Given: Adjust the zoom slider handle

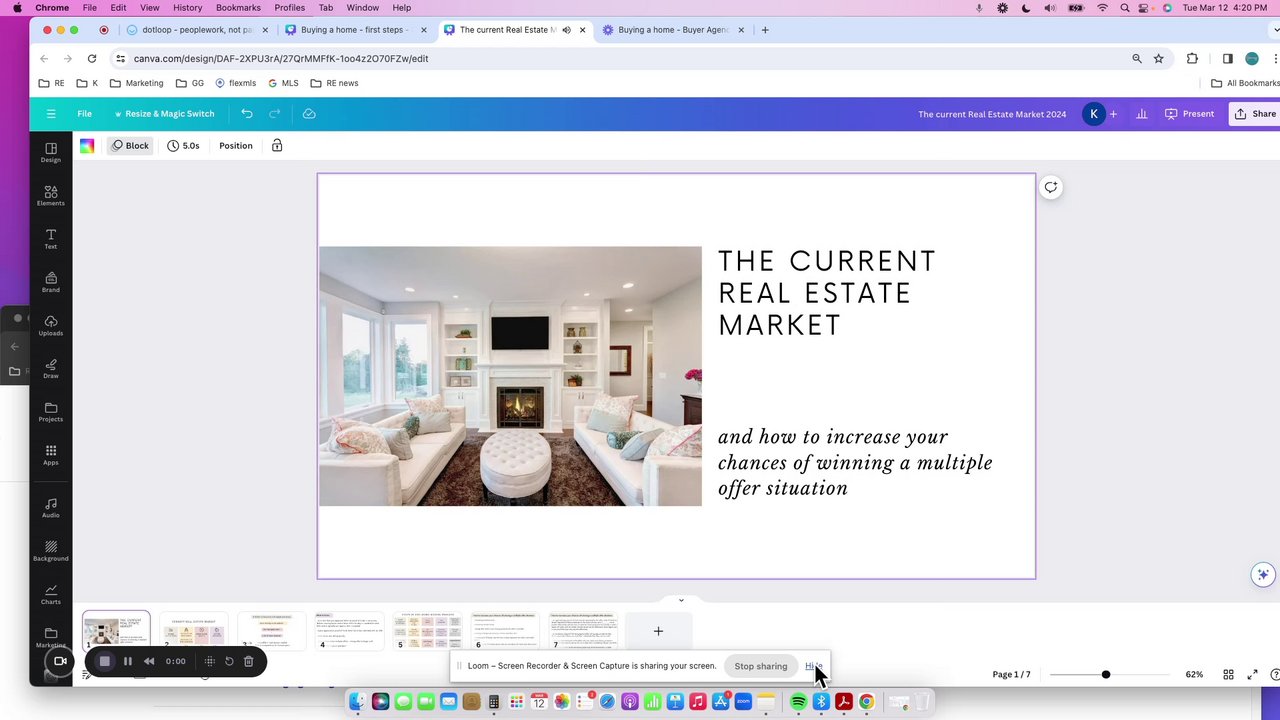Looking at the screenshot, I should pos(1105,674).
